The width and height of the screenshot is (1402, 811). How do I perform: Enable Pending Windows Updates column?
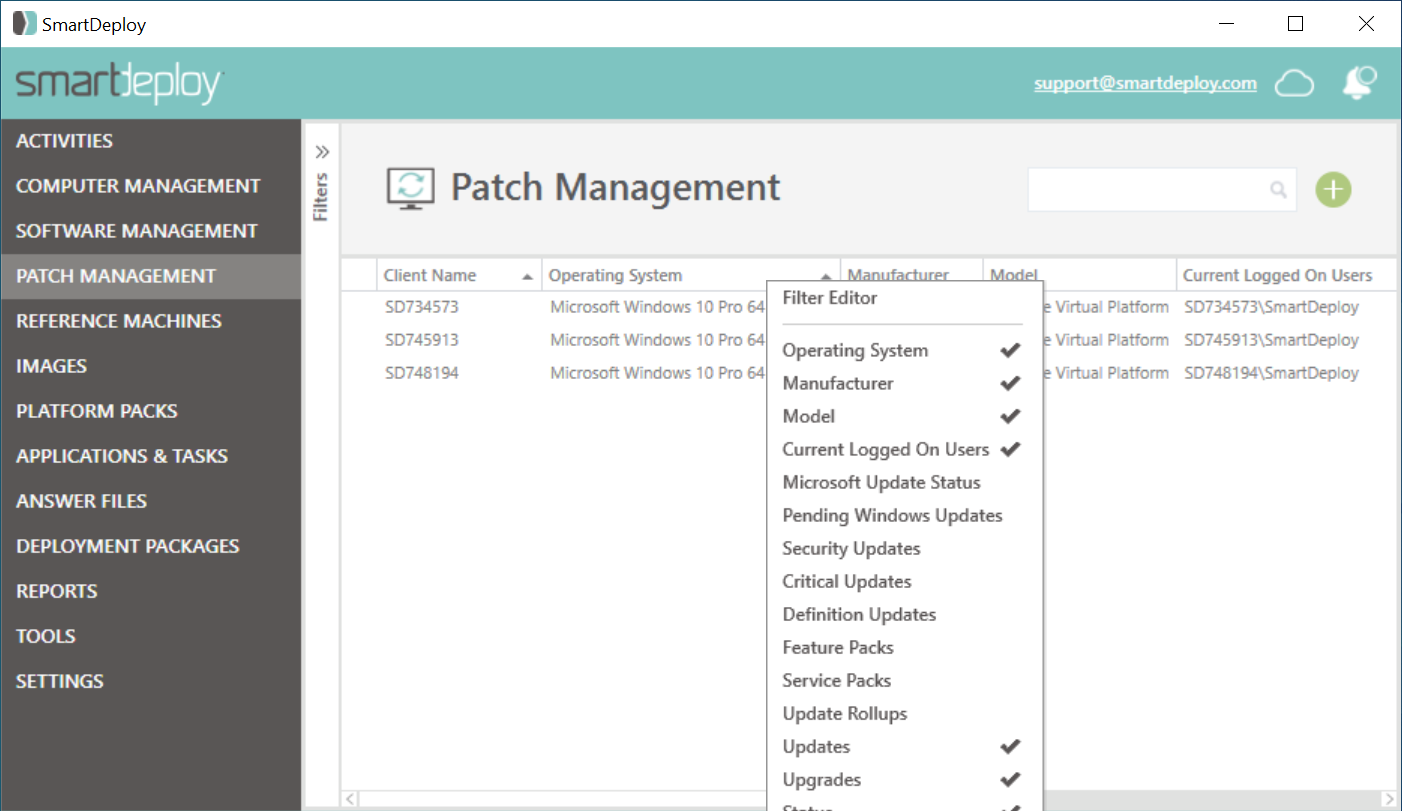point(904,515)
